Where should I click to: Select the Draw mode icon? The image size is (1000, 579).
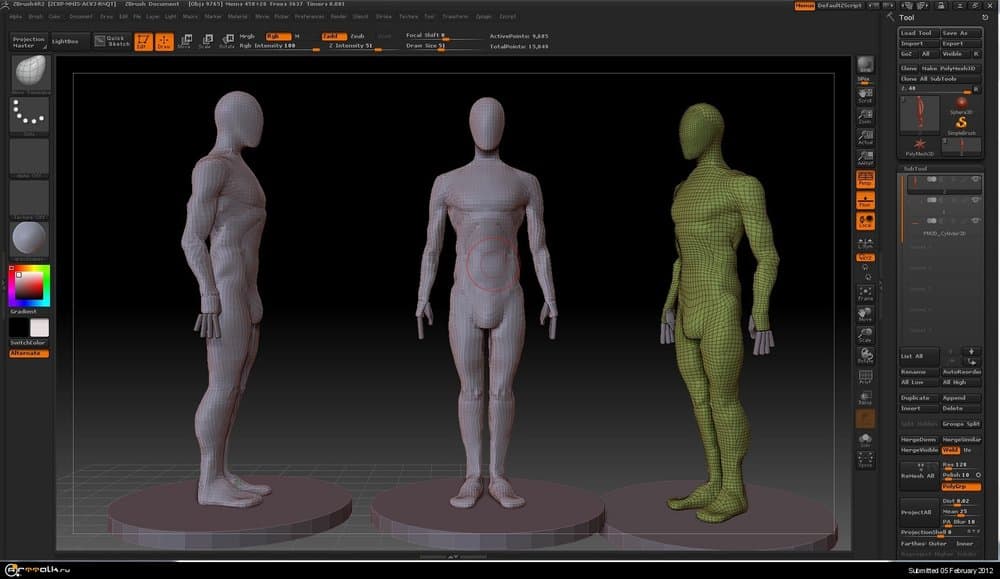(163, 41)
